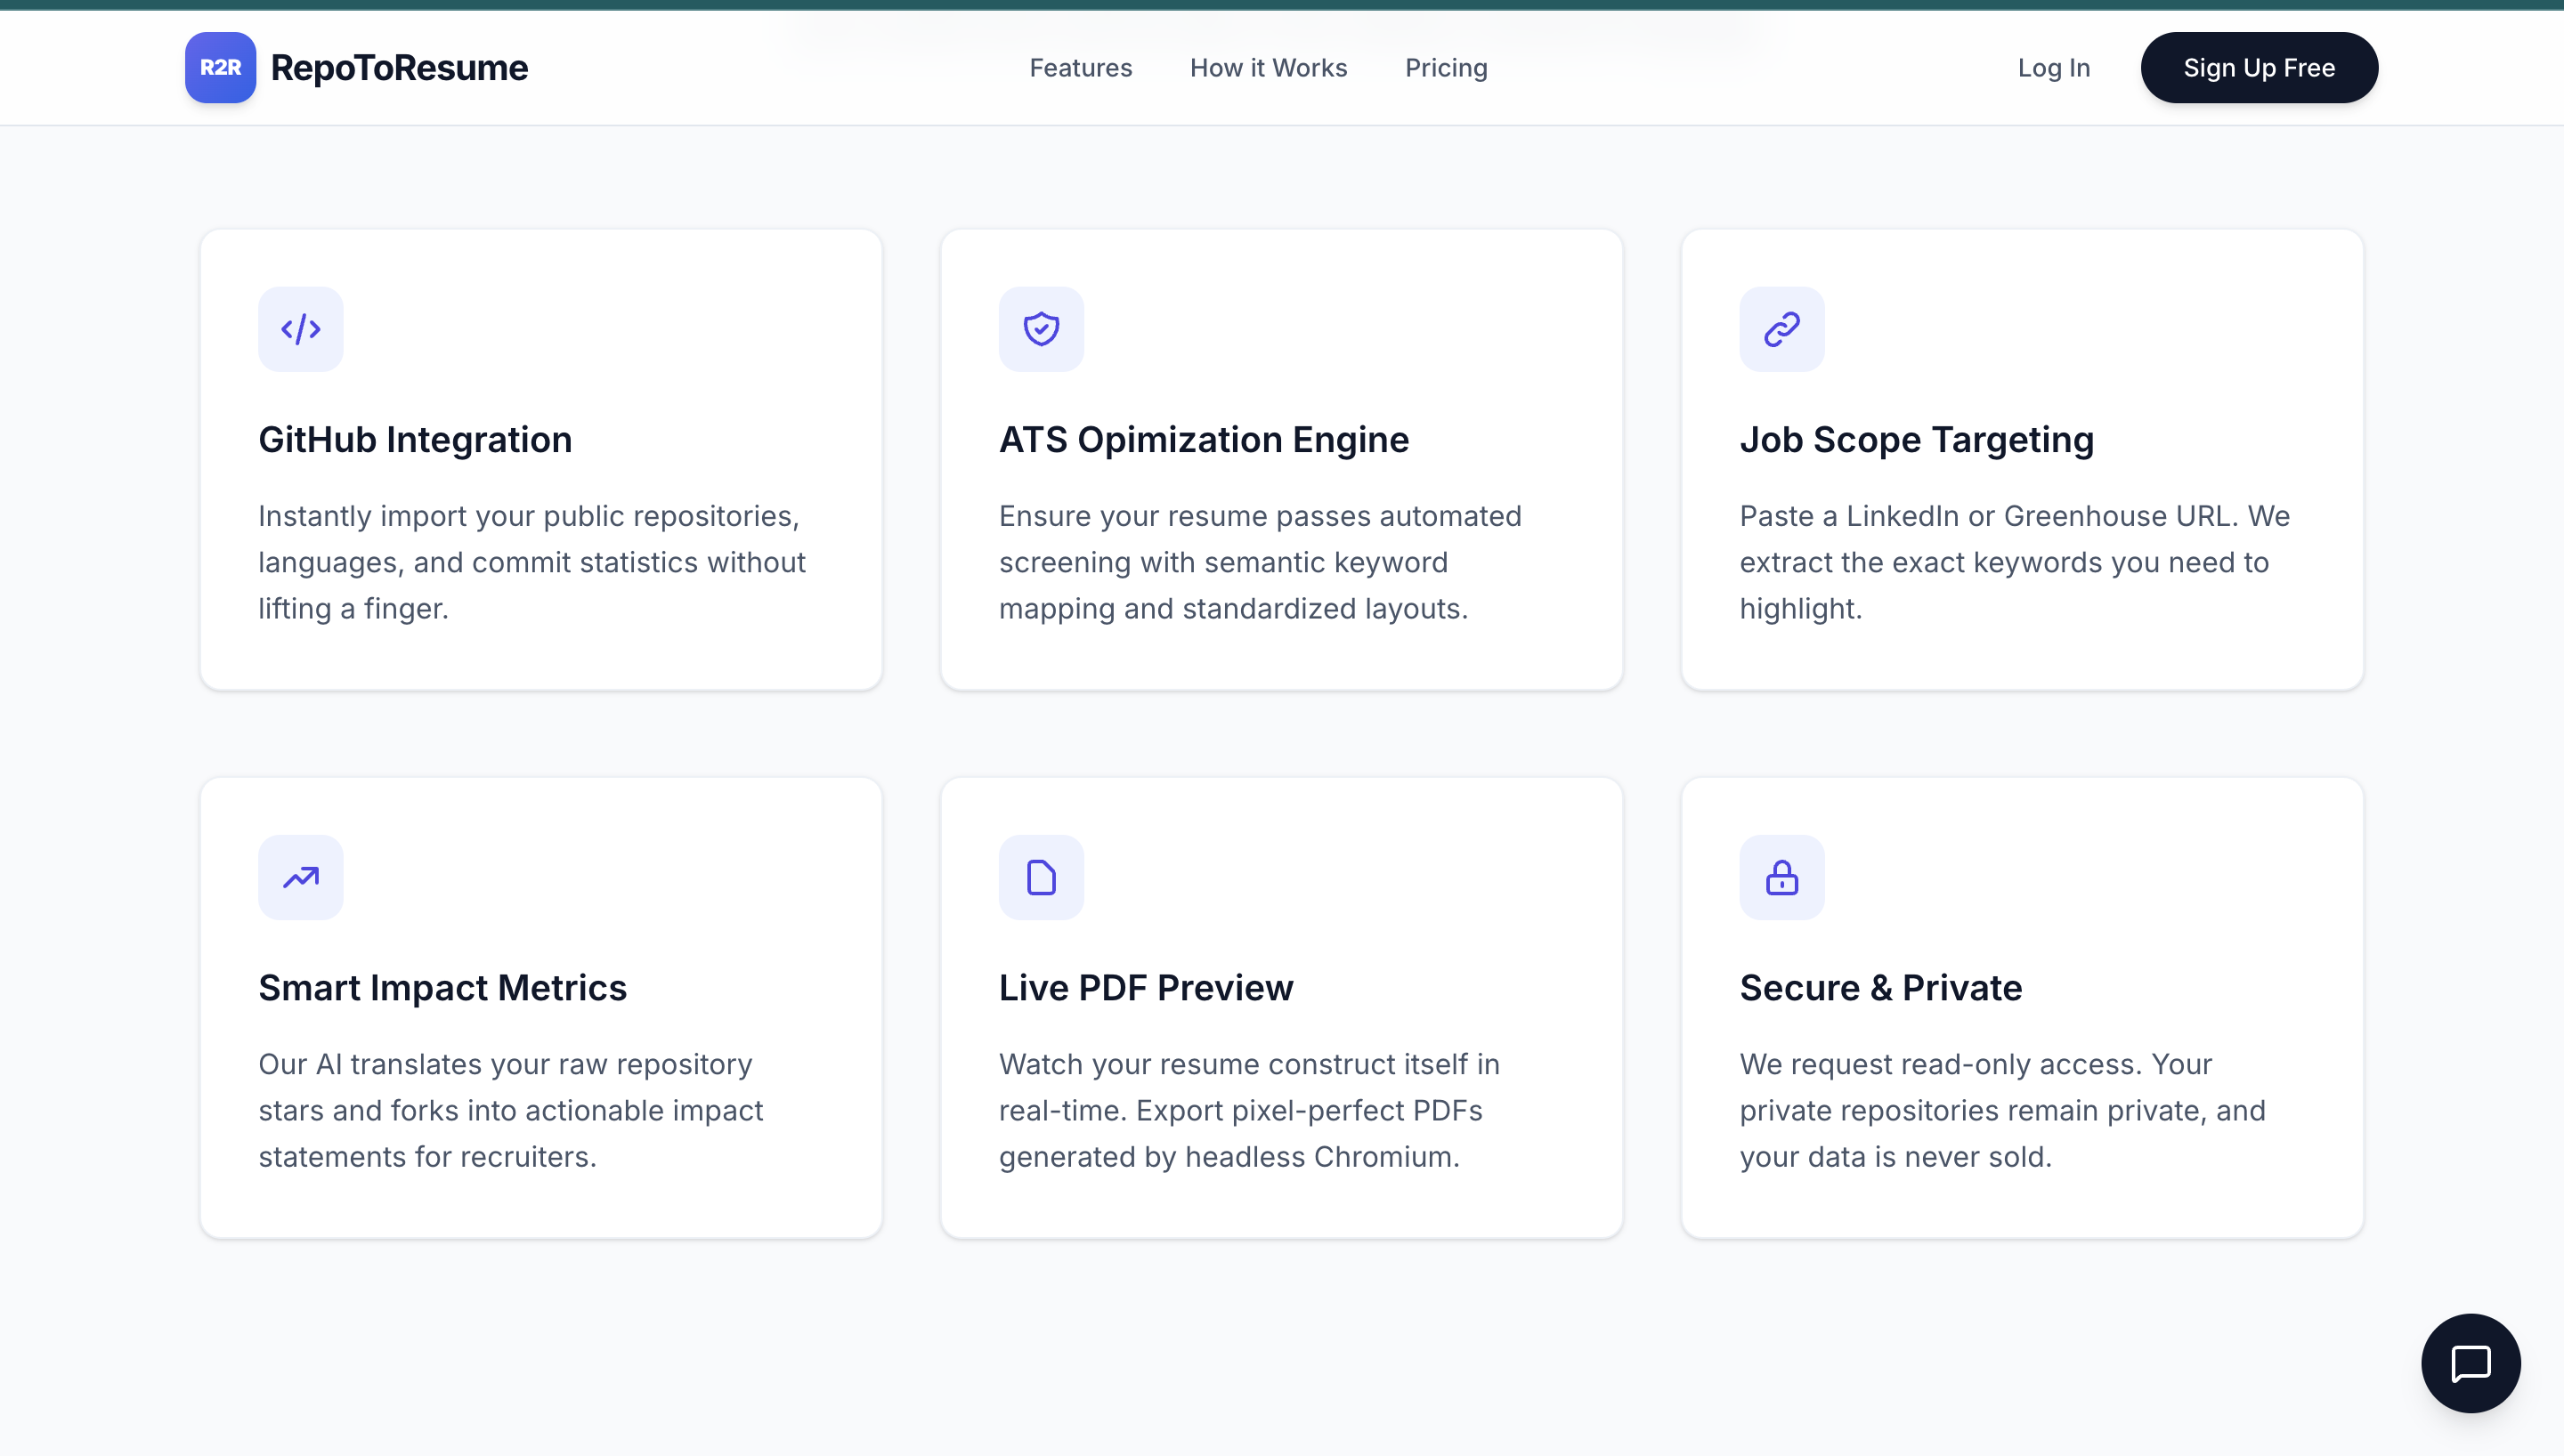Click the R2R logo icon
Image resolution: width=2564 pixels, height=1456 pixels.
(219, 67)
